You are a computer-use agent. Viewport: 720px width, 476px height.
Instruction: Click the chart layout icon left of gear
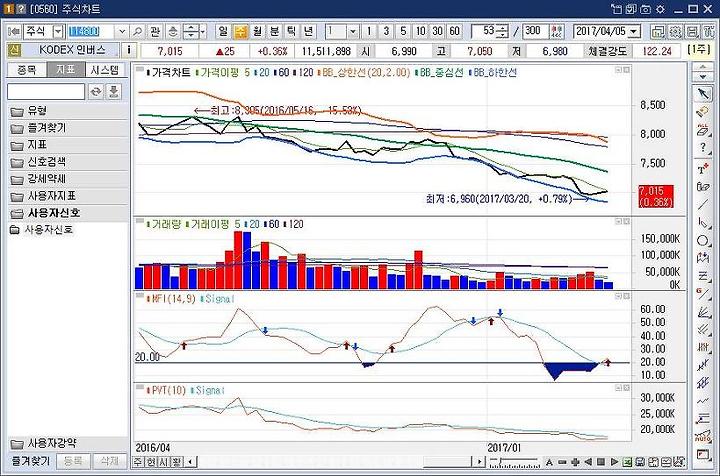coord(658,31)
